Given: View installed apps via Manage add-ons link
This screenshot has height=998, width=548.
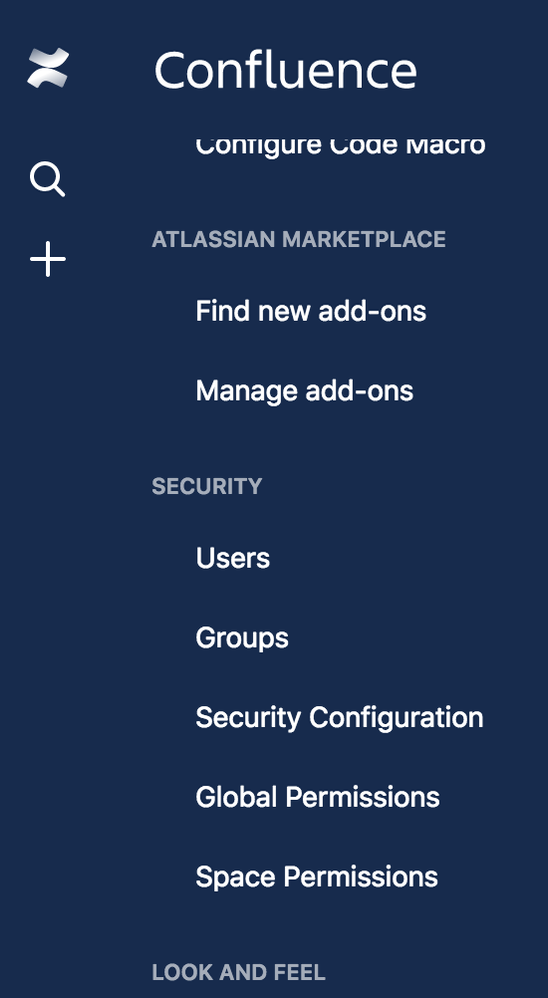Looking at the screenshot, I should 304,391.
